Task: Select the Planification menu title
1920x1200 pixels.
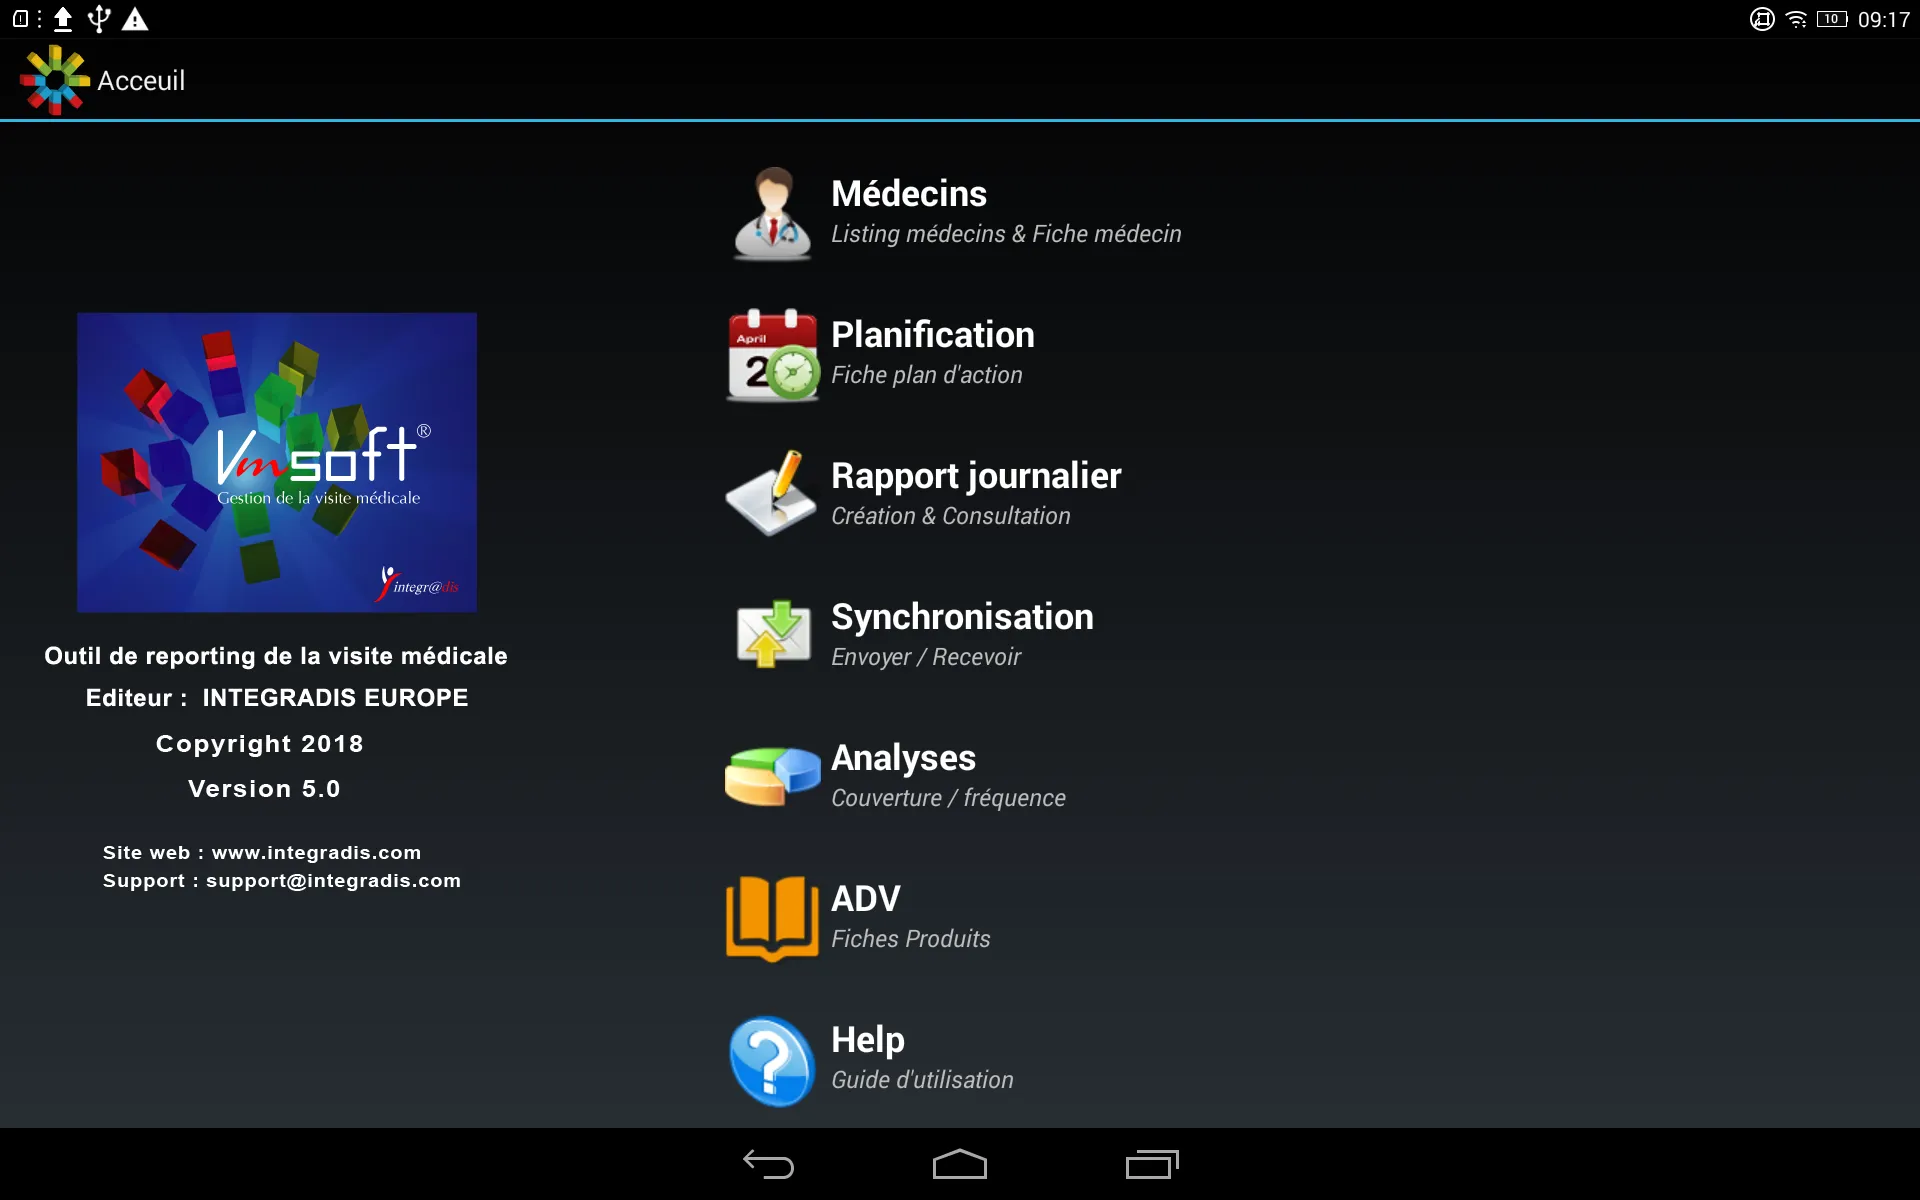Action: tap(933, 334)
